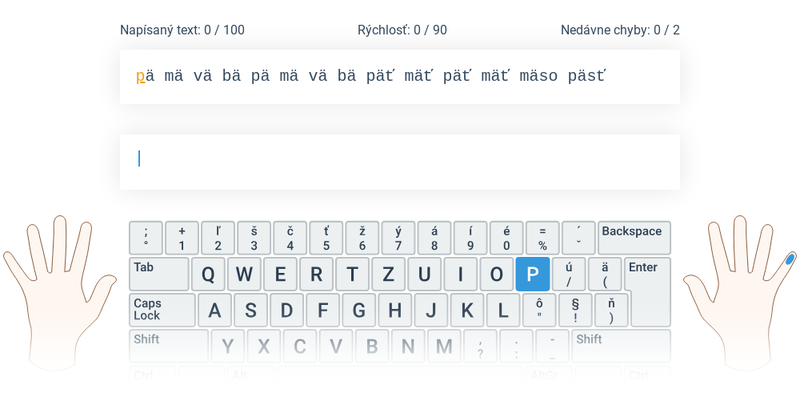
Task: Click the X key
Action: point(264,346)
